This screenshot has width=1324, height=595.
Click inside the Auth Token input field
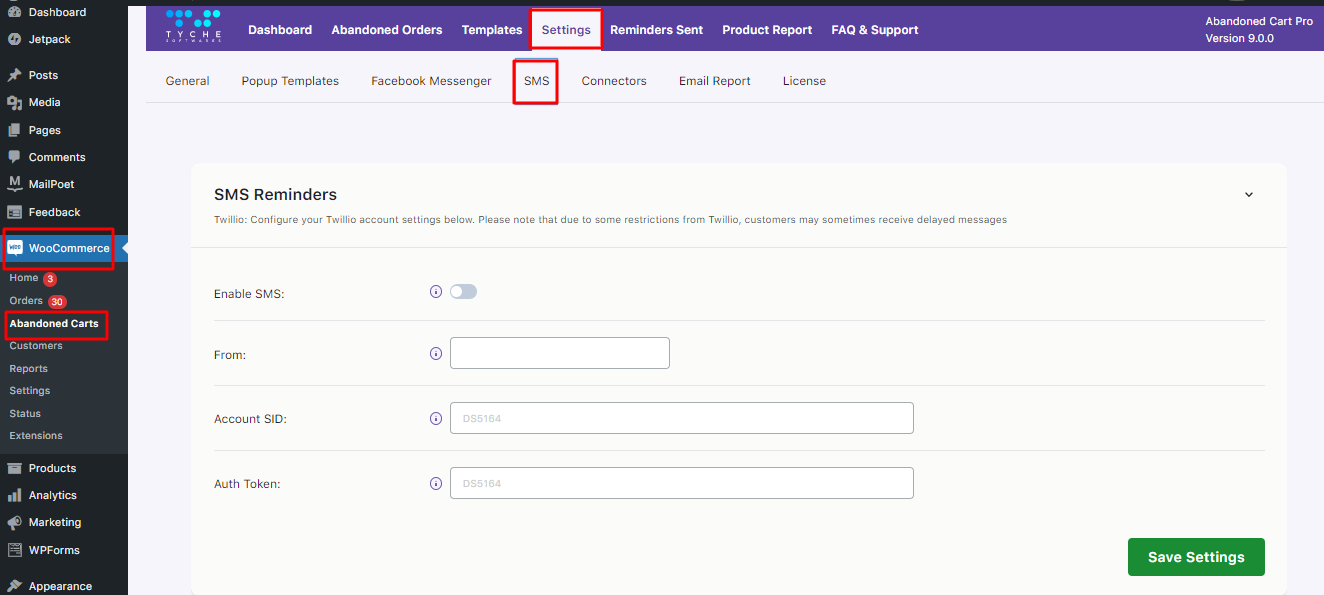coord(682,483)
